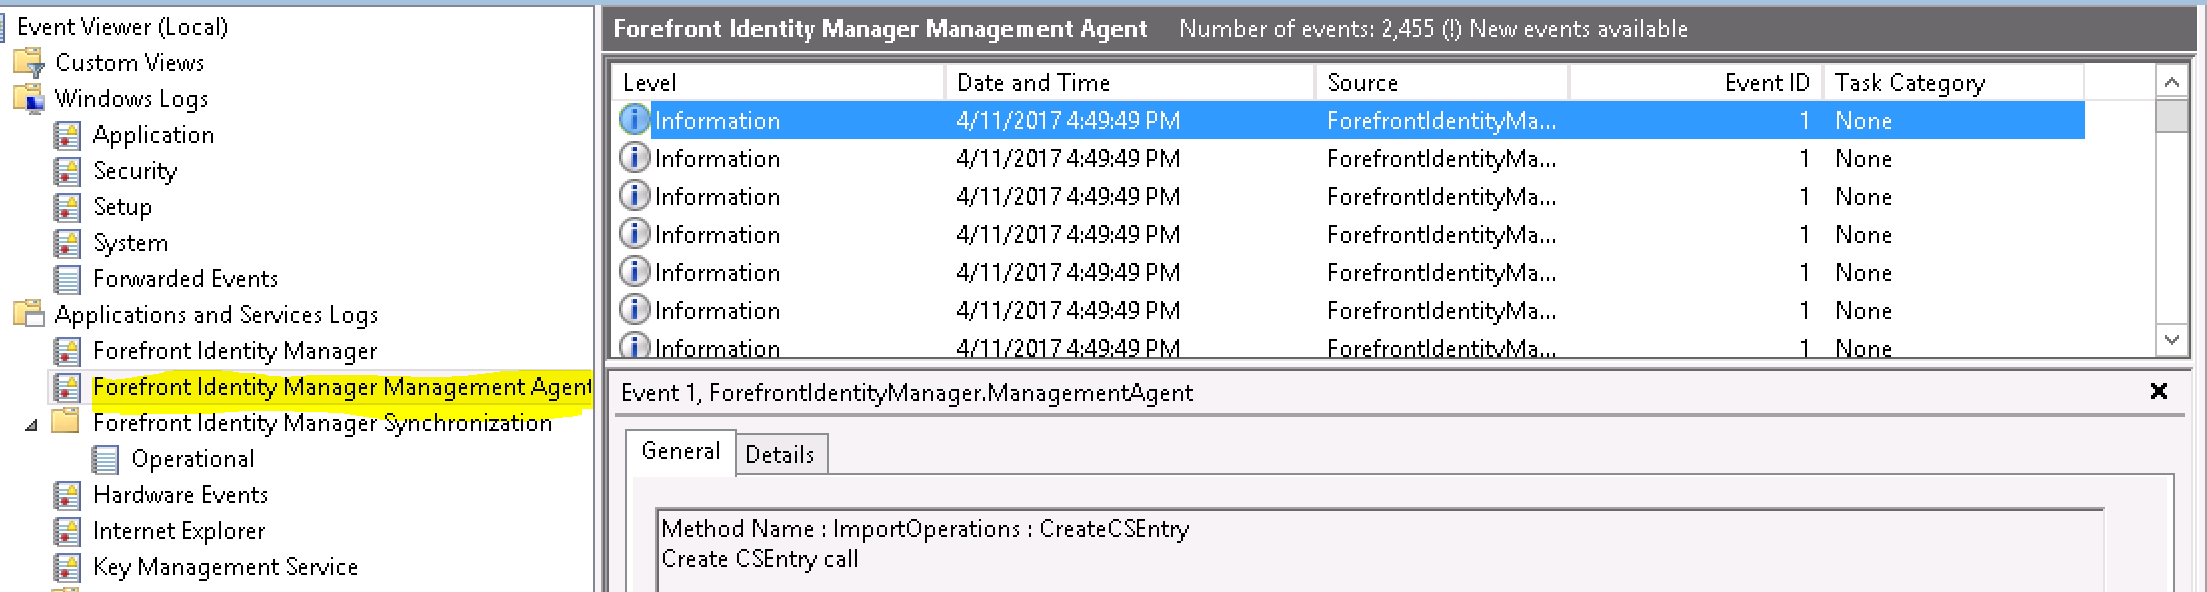Open the Operational log
2207x592 pixels.
pyautogui.click(x=193, y=459)
